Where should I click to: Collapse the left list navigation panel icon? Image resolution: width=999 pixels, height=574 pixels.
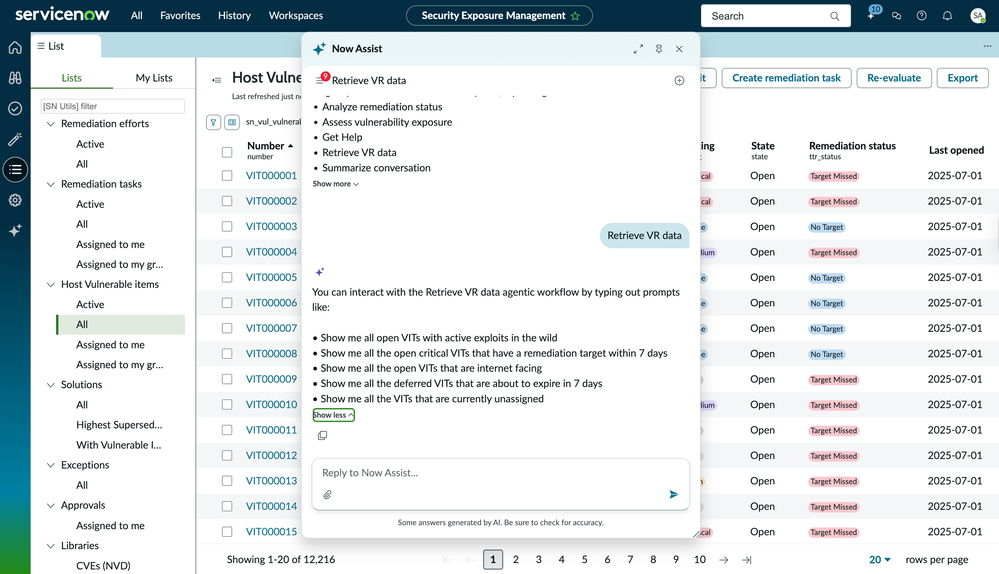(x=217, y=80)
